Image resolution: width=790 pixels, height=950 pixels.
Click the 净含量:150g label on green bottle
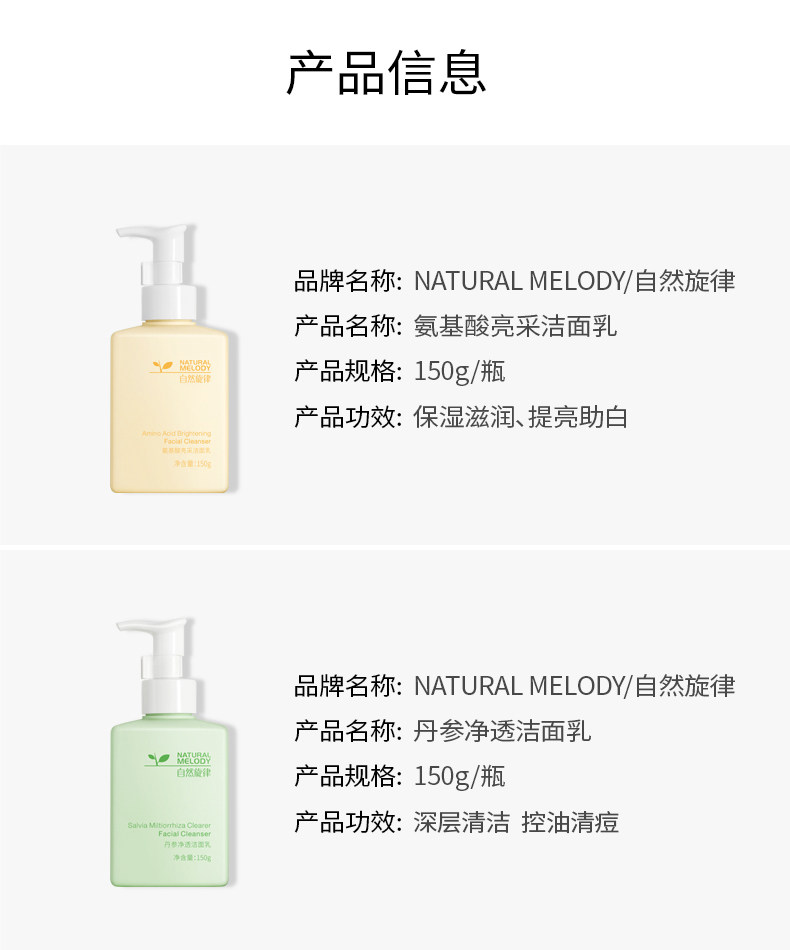pos(192,858)
